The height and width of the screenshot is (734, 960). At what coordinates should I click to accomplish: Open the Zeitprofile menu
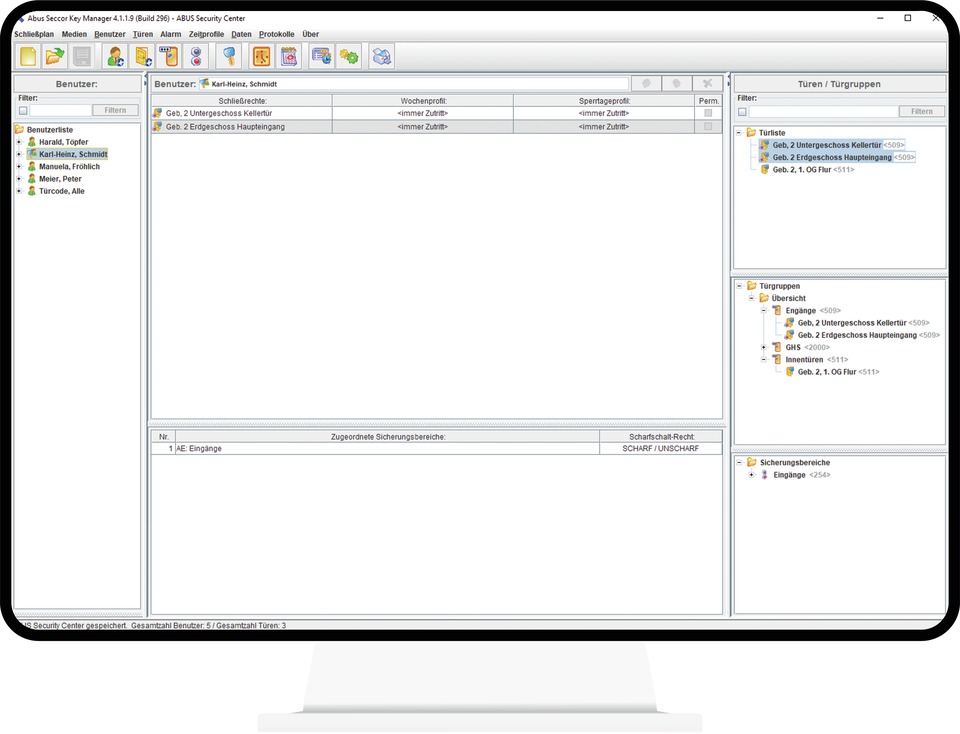coord(206,34)
